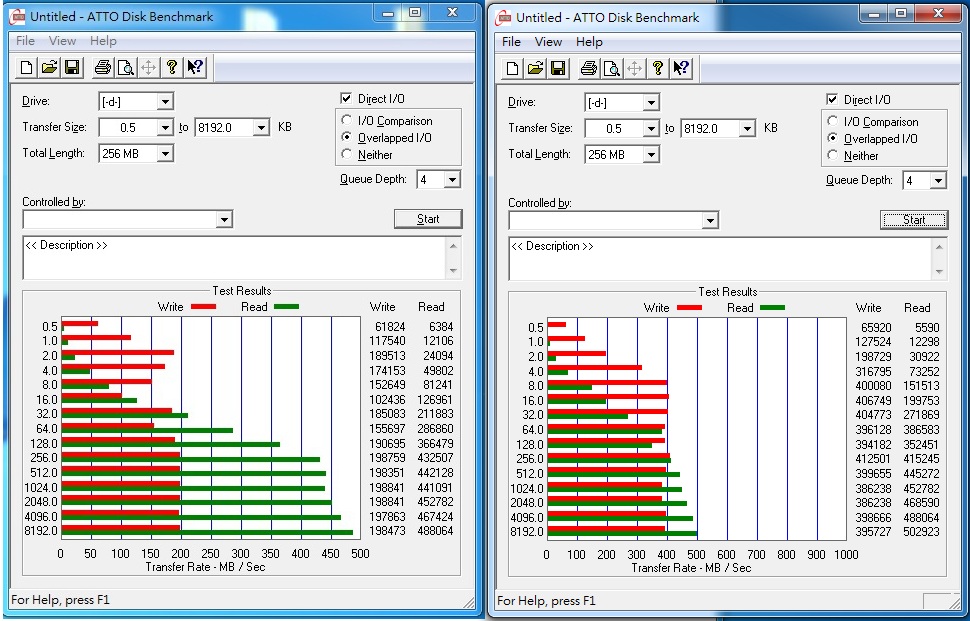Select Overlapped I/O radio in left window
Screen dimensions: 970x621
(x=346, y=137)
